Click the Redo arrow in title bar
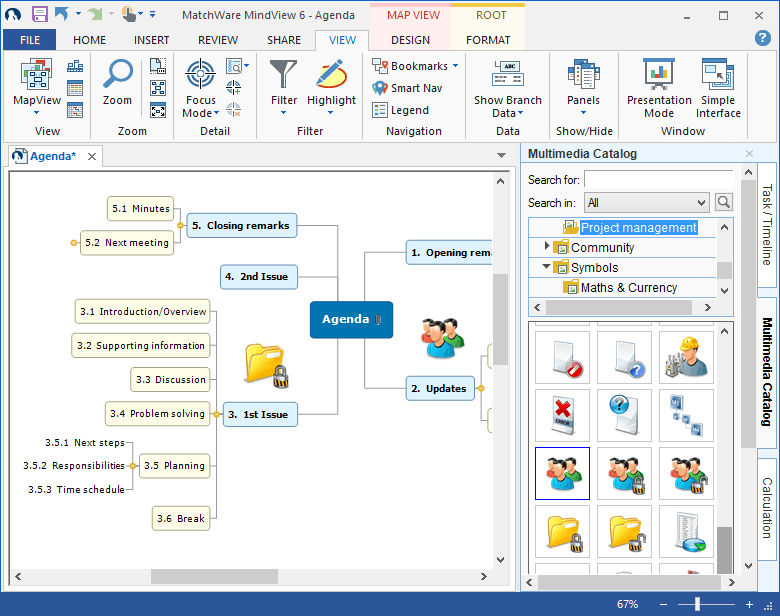 click(95, 14)
